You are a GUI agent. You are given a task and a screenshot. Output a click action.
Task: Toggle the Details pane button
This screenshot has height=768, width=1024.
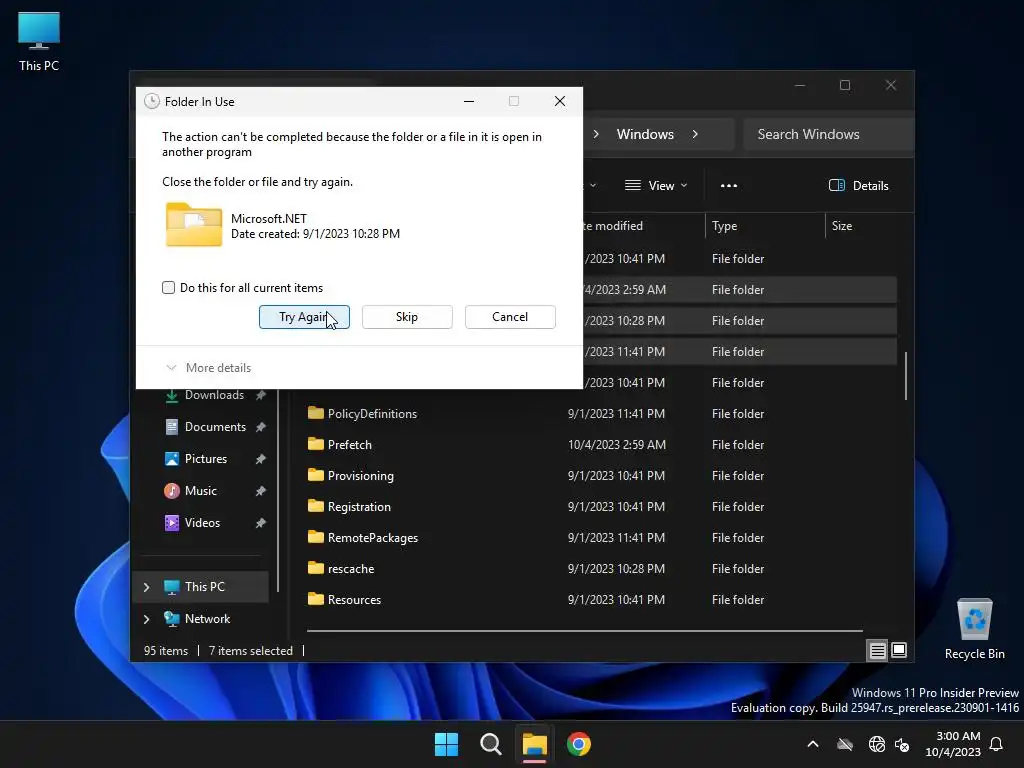(x=859, y=185)
